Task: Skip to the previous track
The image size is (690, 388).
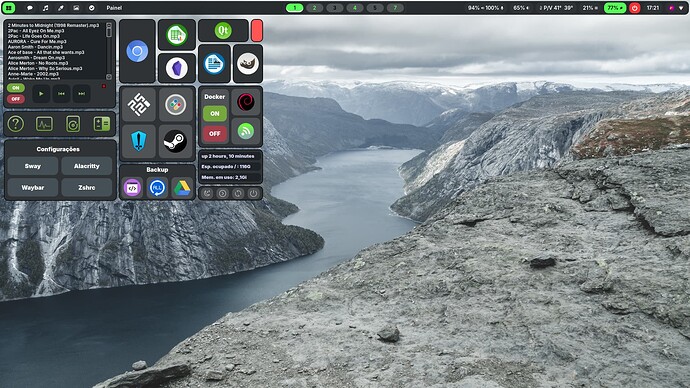Action: tap(61, 94)
